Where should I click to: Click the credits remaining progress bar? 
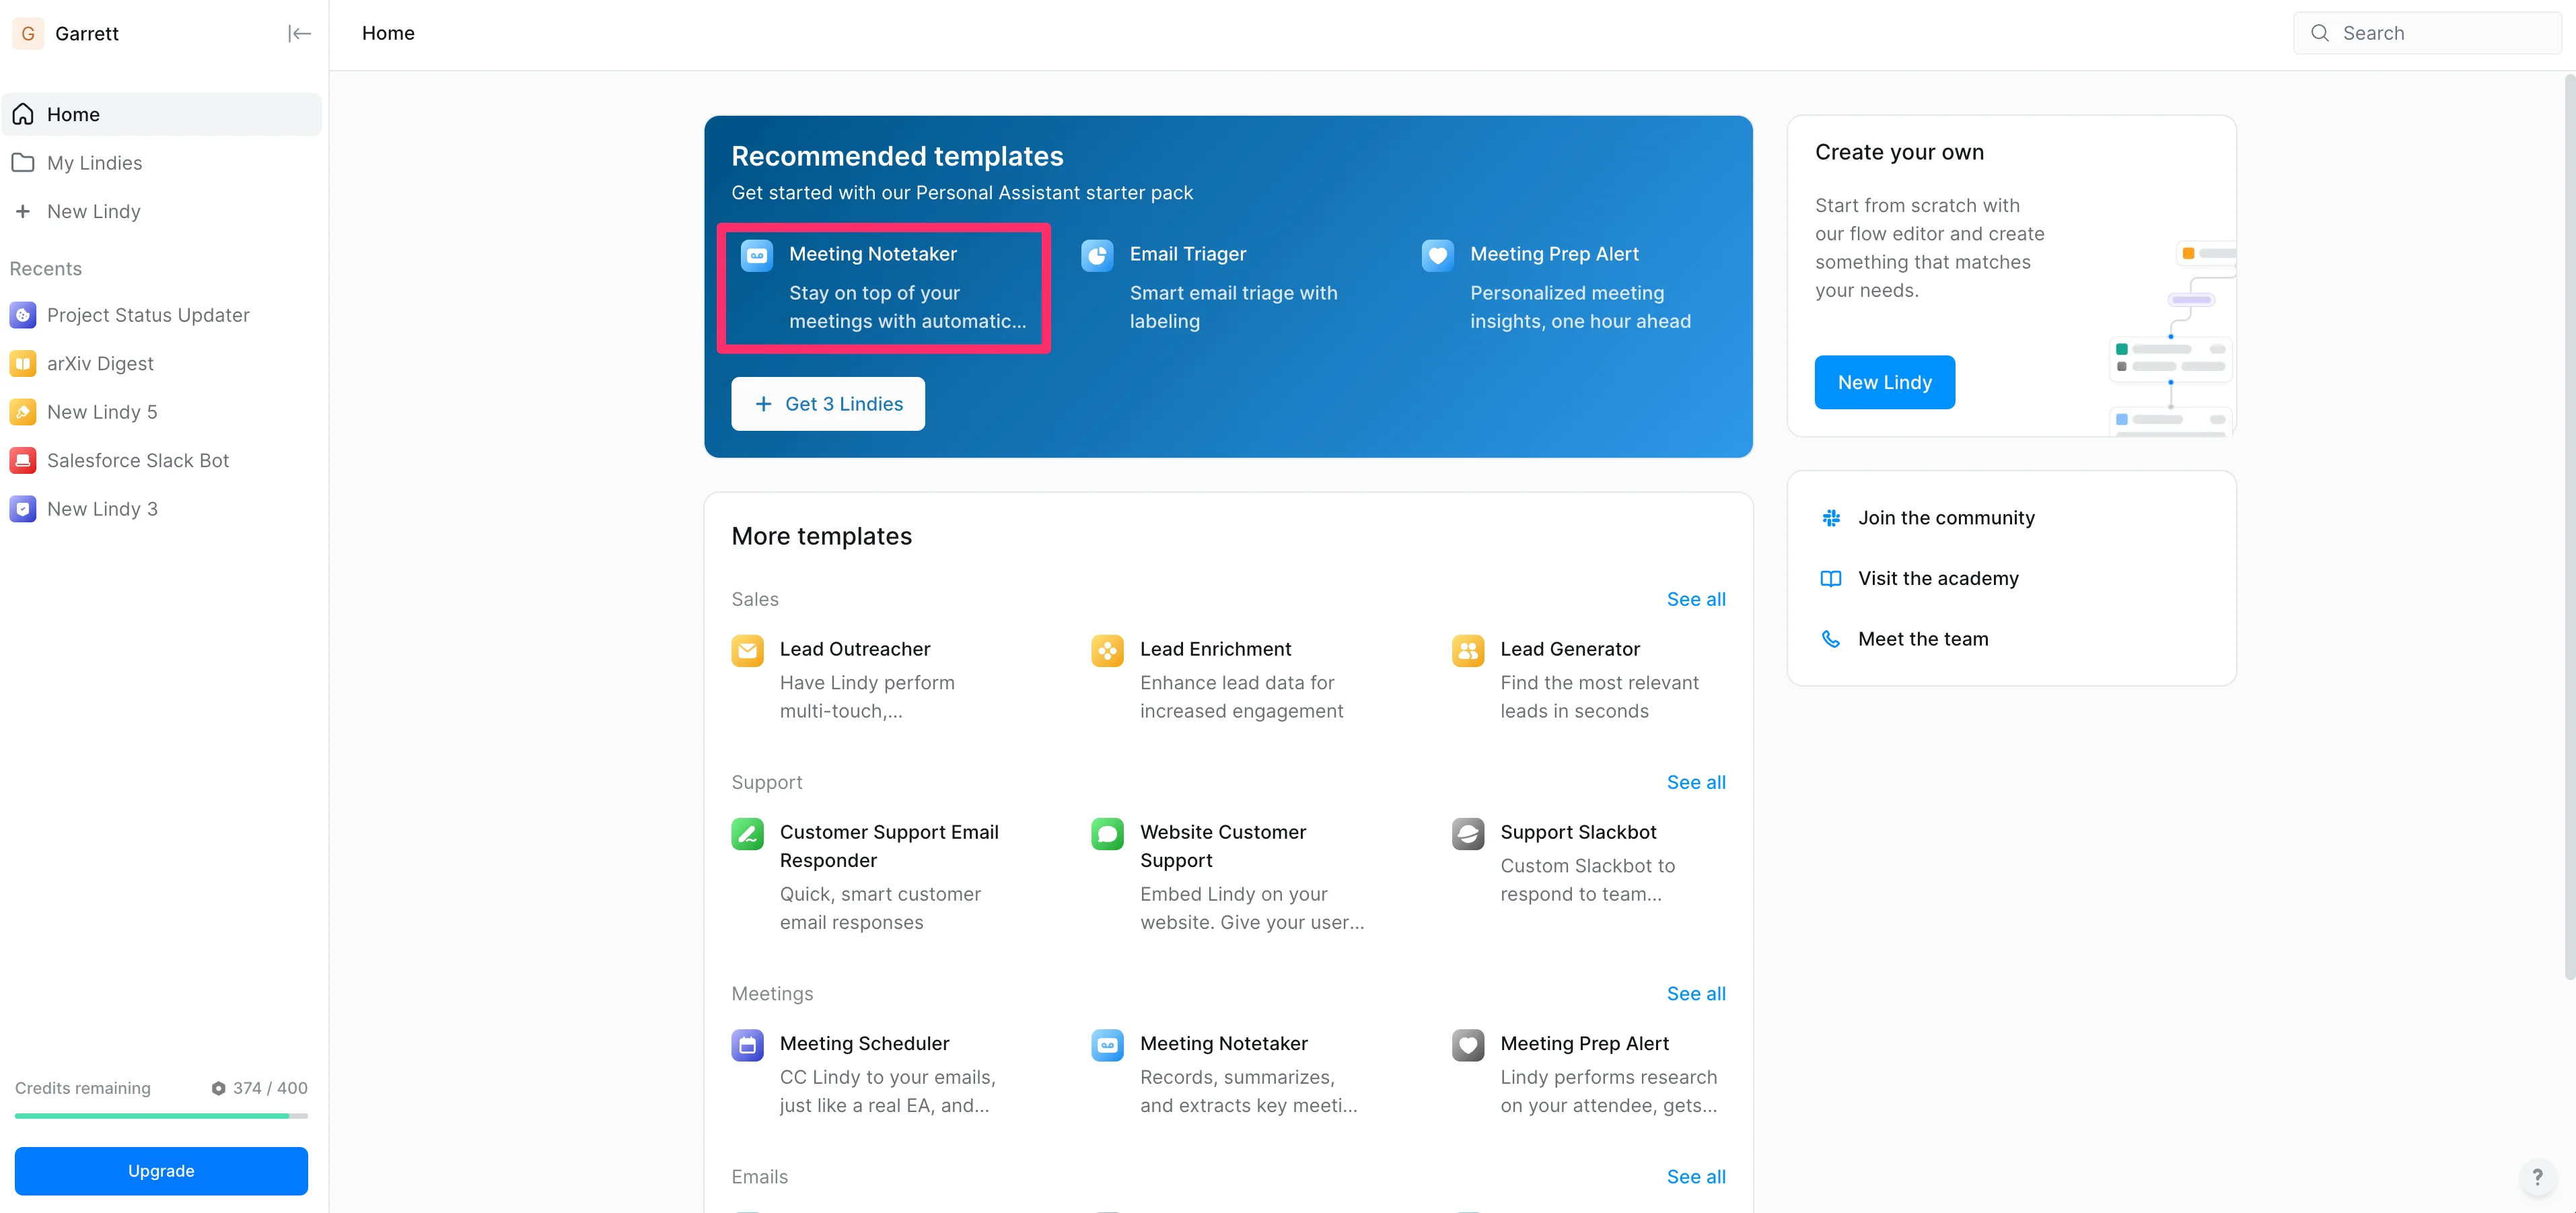pyautogui.click(x=161, y=1115)
